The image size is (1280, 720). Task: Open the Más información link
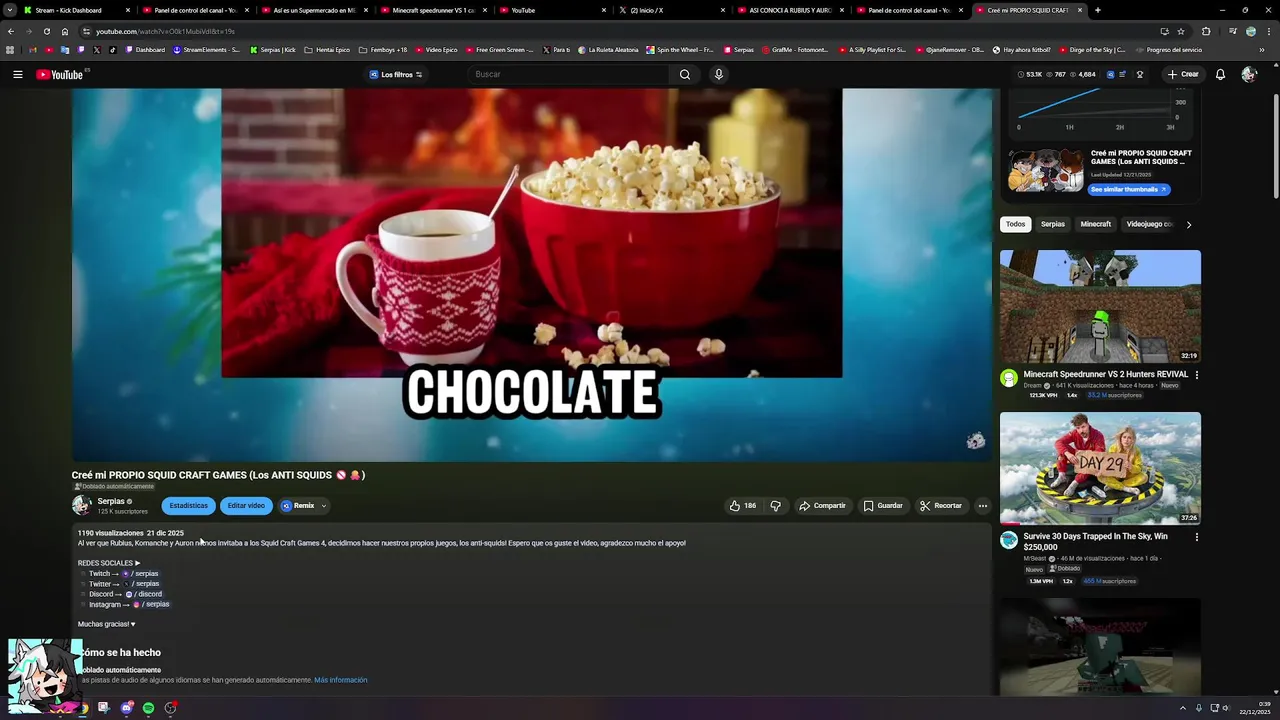point(341,680)
